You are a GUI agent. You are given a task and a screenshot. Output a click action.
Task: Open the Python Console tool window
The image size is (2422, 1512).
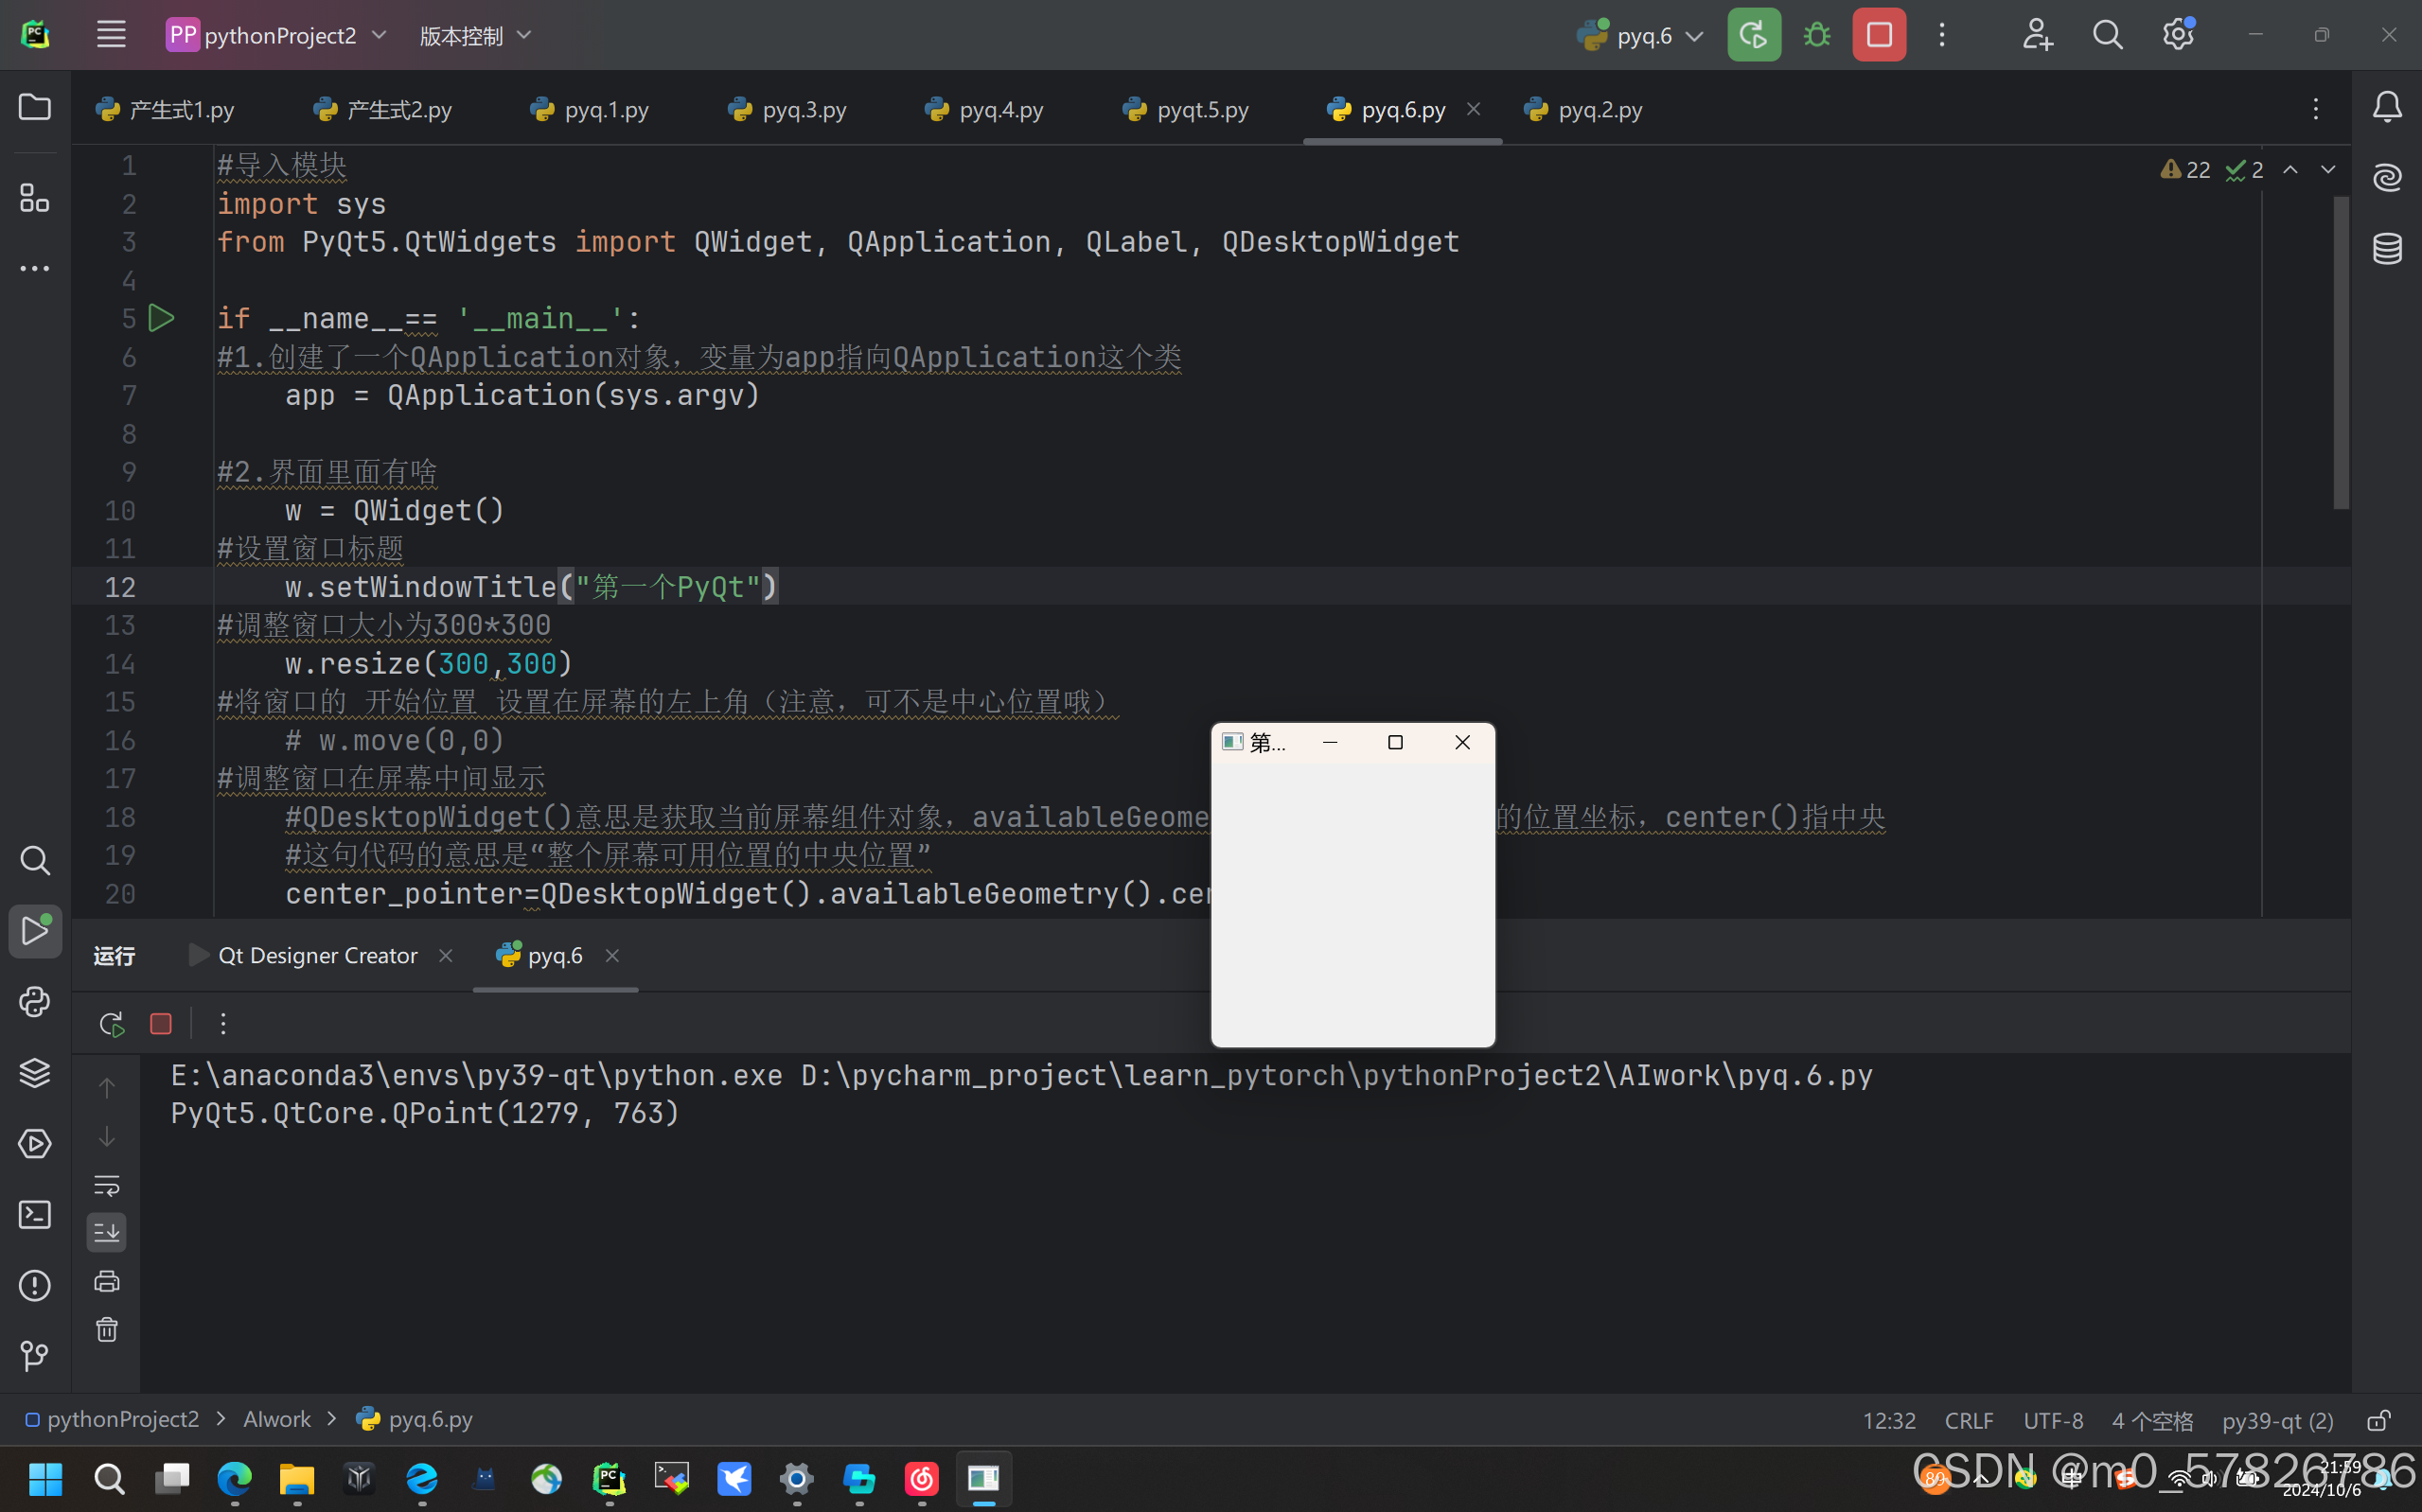point(35,1002)
